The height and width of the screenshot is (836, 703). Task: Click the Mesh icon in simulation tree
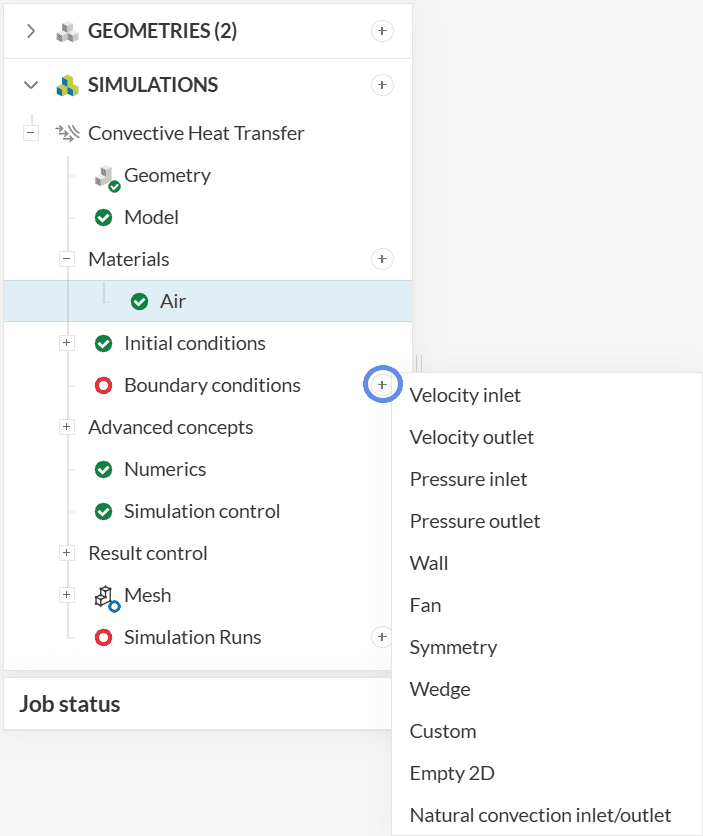(x=105, y=597)
